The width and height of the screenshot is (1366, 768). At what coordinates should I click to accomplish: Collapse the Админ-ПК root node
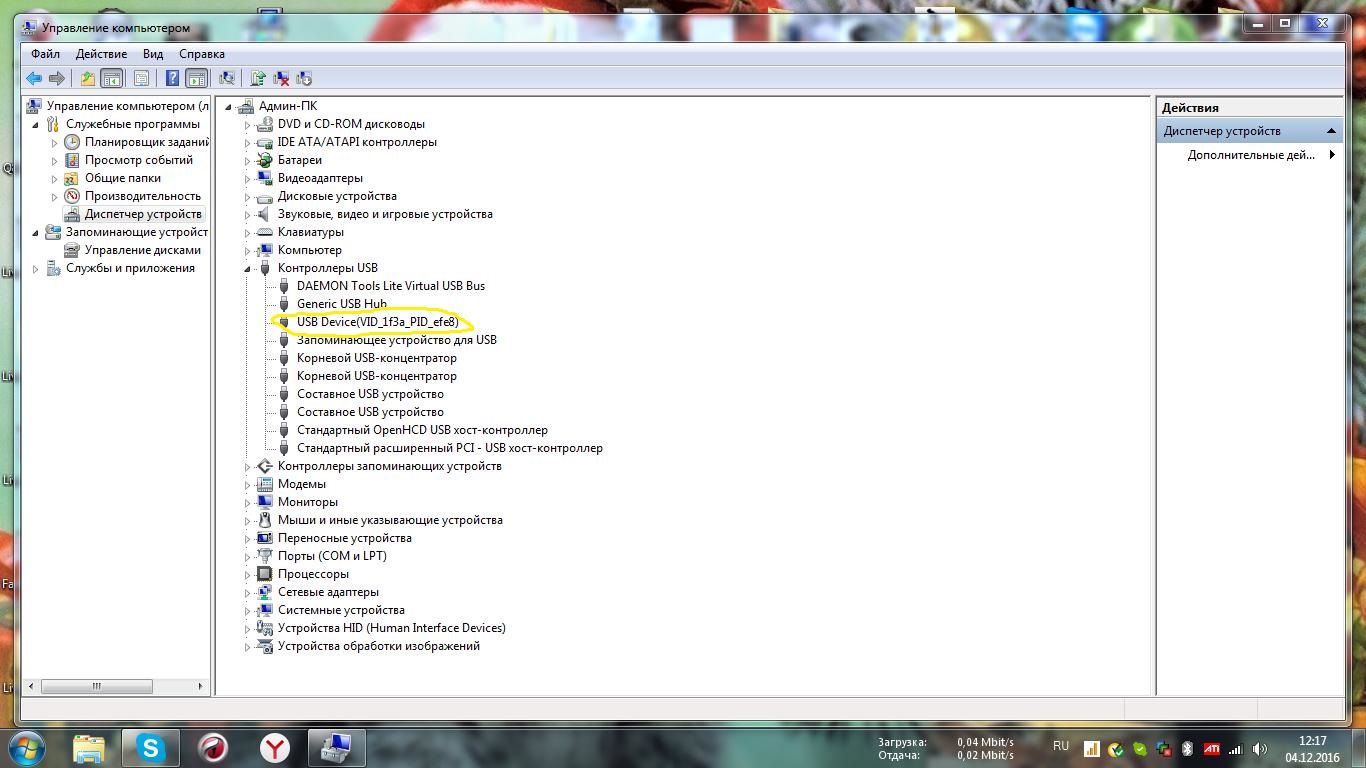(228, 106)
